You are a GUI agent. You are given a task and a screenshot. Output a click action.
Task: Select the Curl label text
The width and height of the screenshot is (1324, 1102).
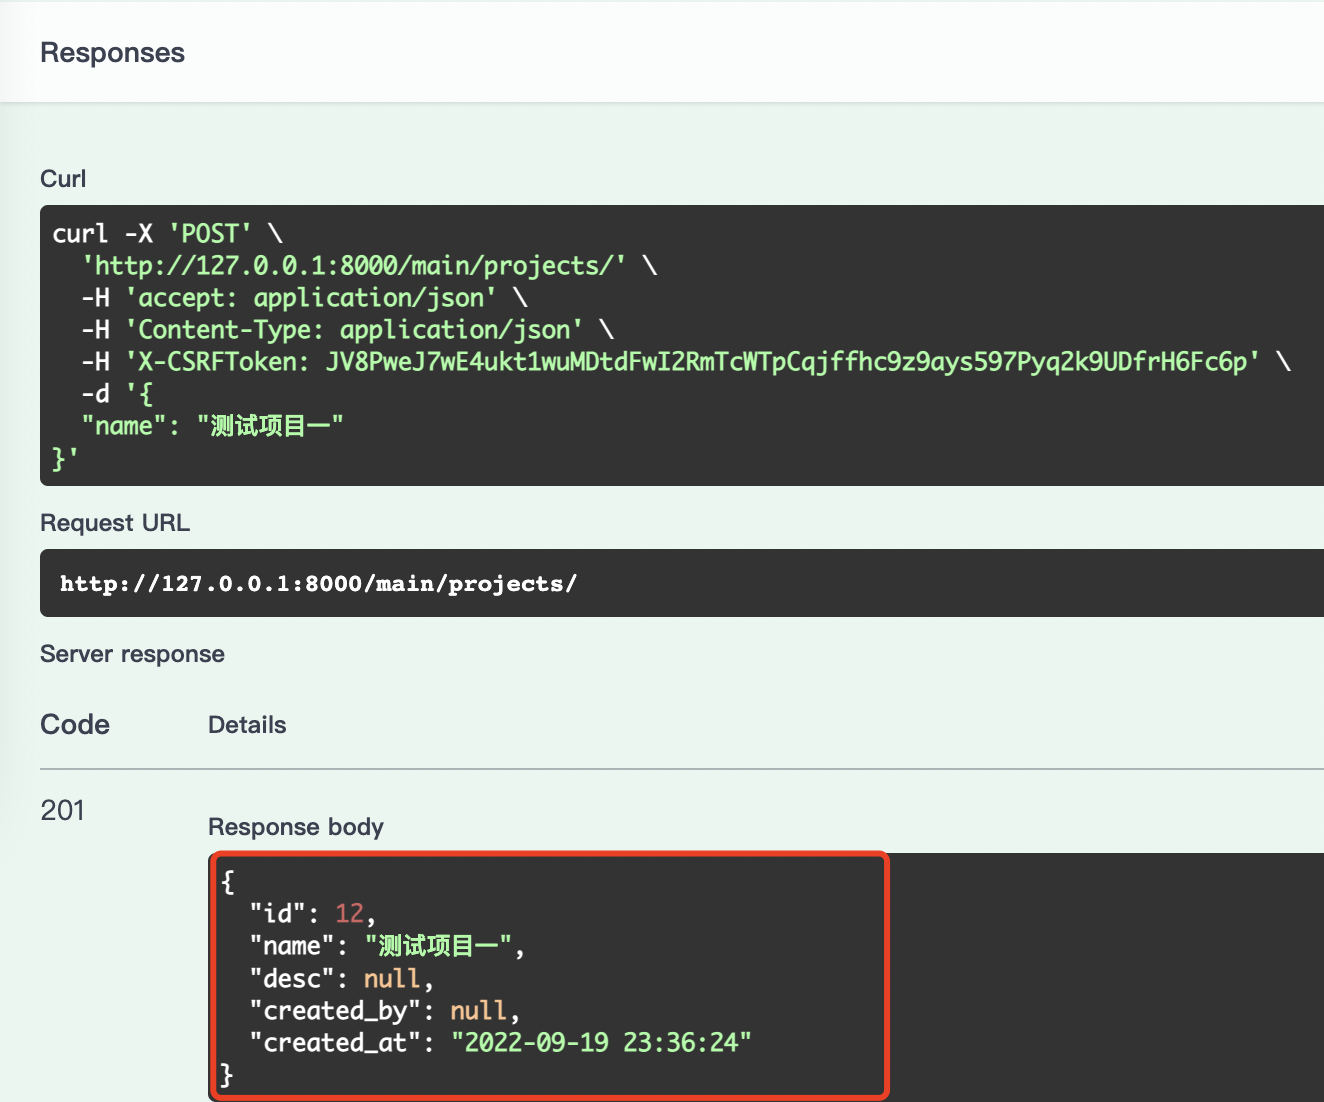tap(63, 179)
